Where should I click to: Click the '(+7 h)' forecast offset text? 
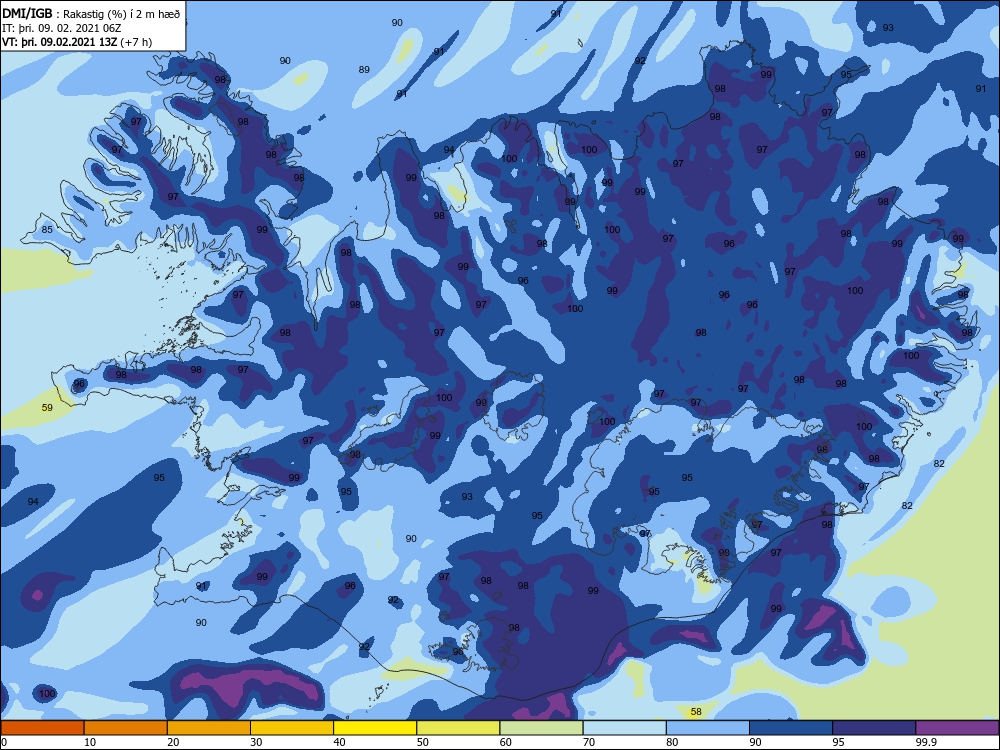[136, 42]
